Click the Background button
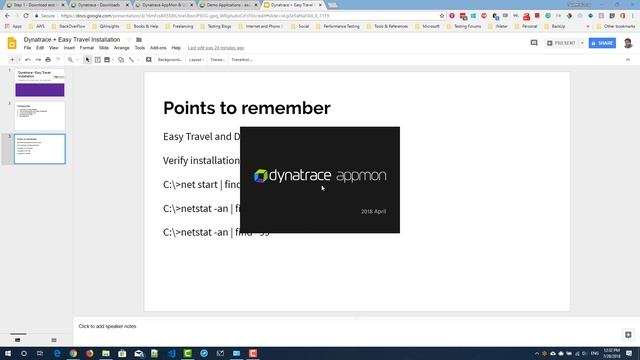 [169, 60]
